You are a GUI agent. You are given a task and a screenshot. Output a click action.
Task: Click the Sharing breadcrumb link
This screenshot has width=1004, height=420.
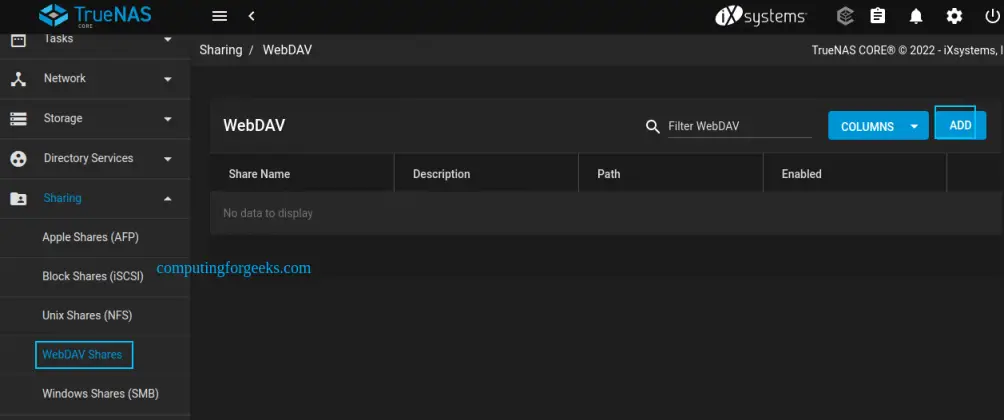pyautogui.click(x=220, y=50)
